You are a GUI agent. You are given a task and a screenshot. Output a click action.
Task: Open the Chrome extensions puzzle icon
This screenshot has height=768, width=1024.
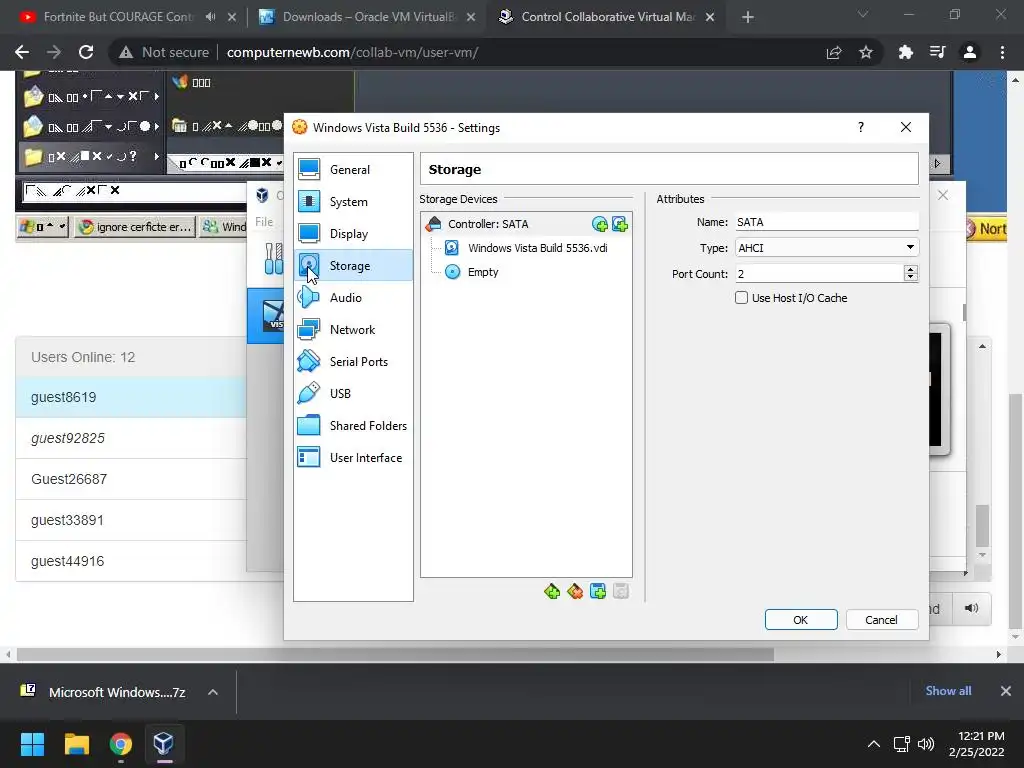905,52
